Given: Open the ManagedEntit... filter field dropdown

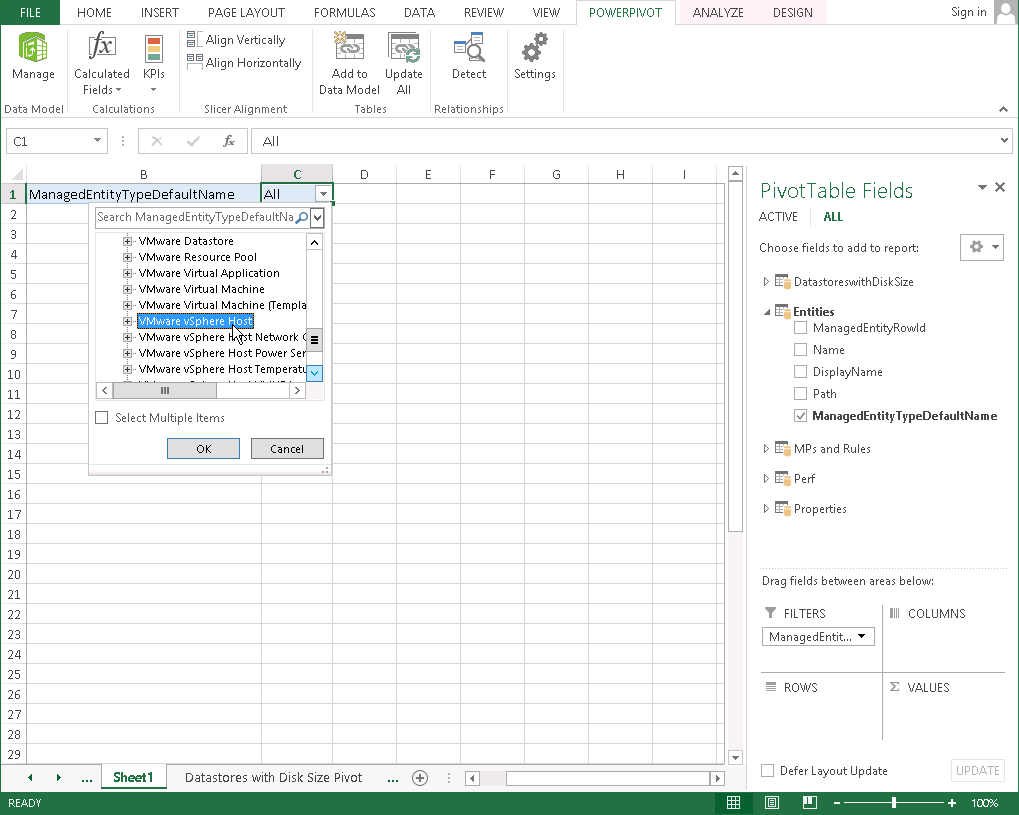Looking at the screenshot, I should click(x=862, y=636).
